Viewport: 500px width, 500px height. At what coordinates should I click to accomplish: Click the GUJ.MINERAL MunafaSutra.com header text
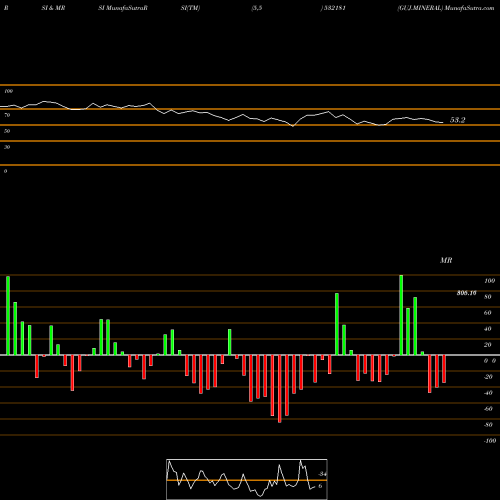pos(446,8)
